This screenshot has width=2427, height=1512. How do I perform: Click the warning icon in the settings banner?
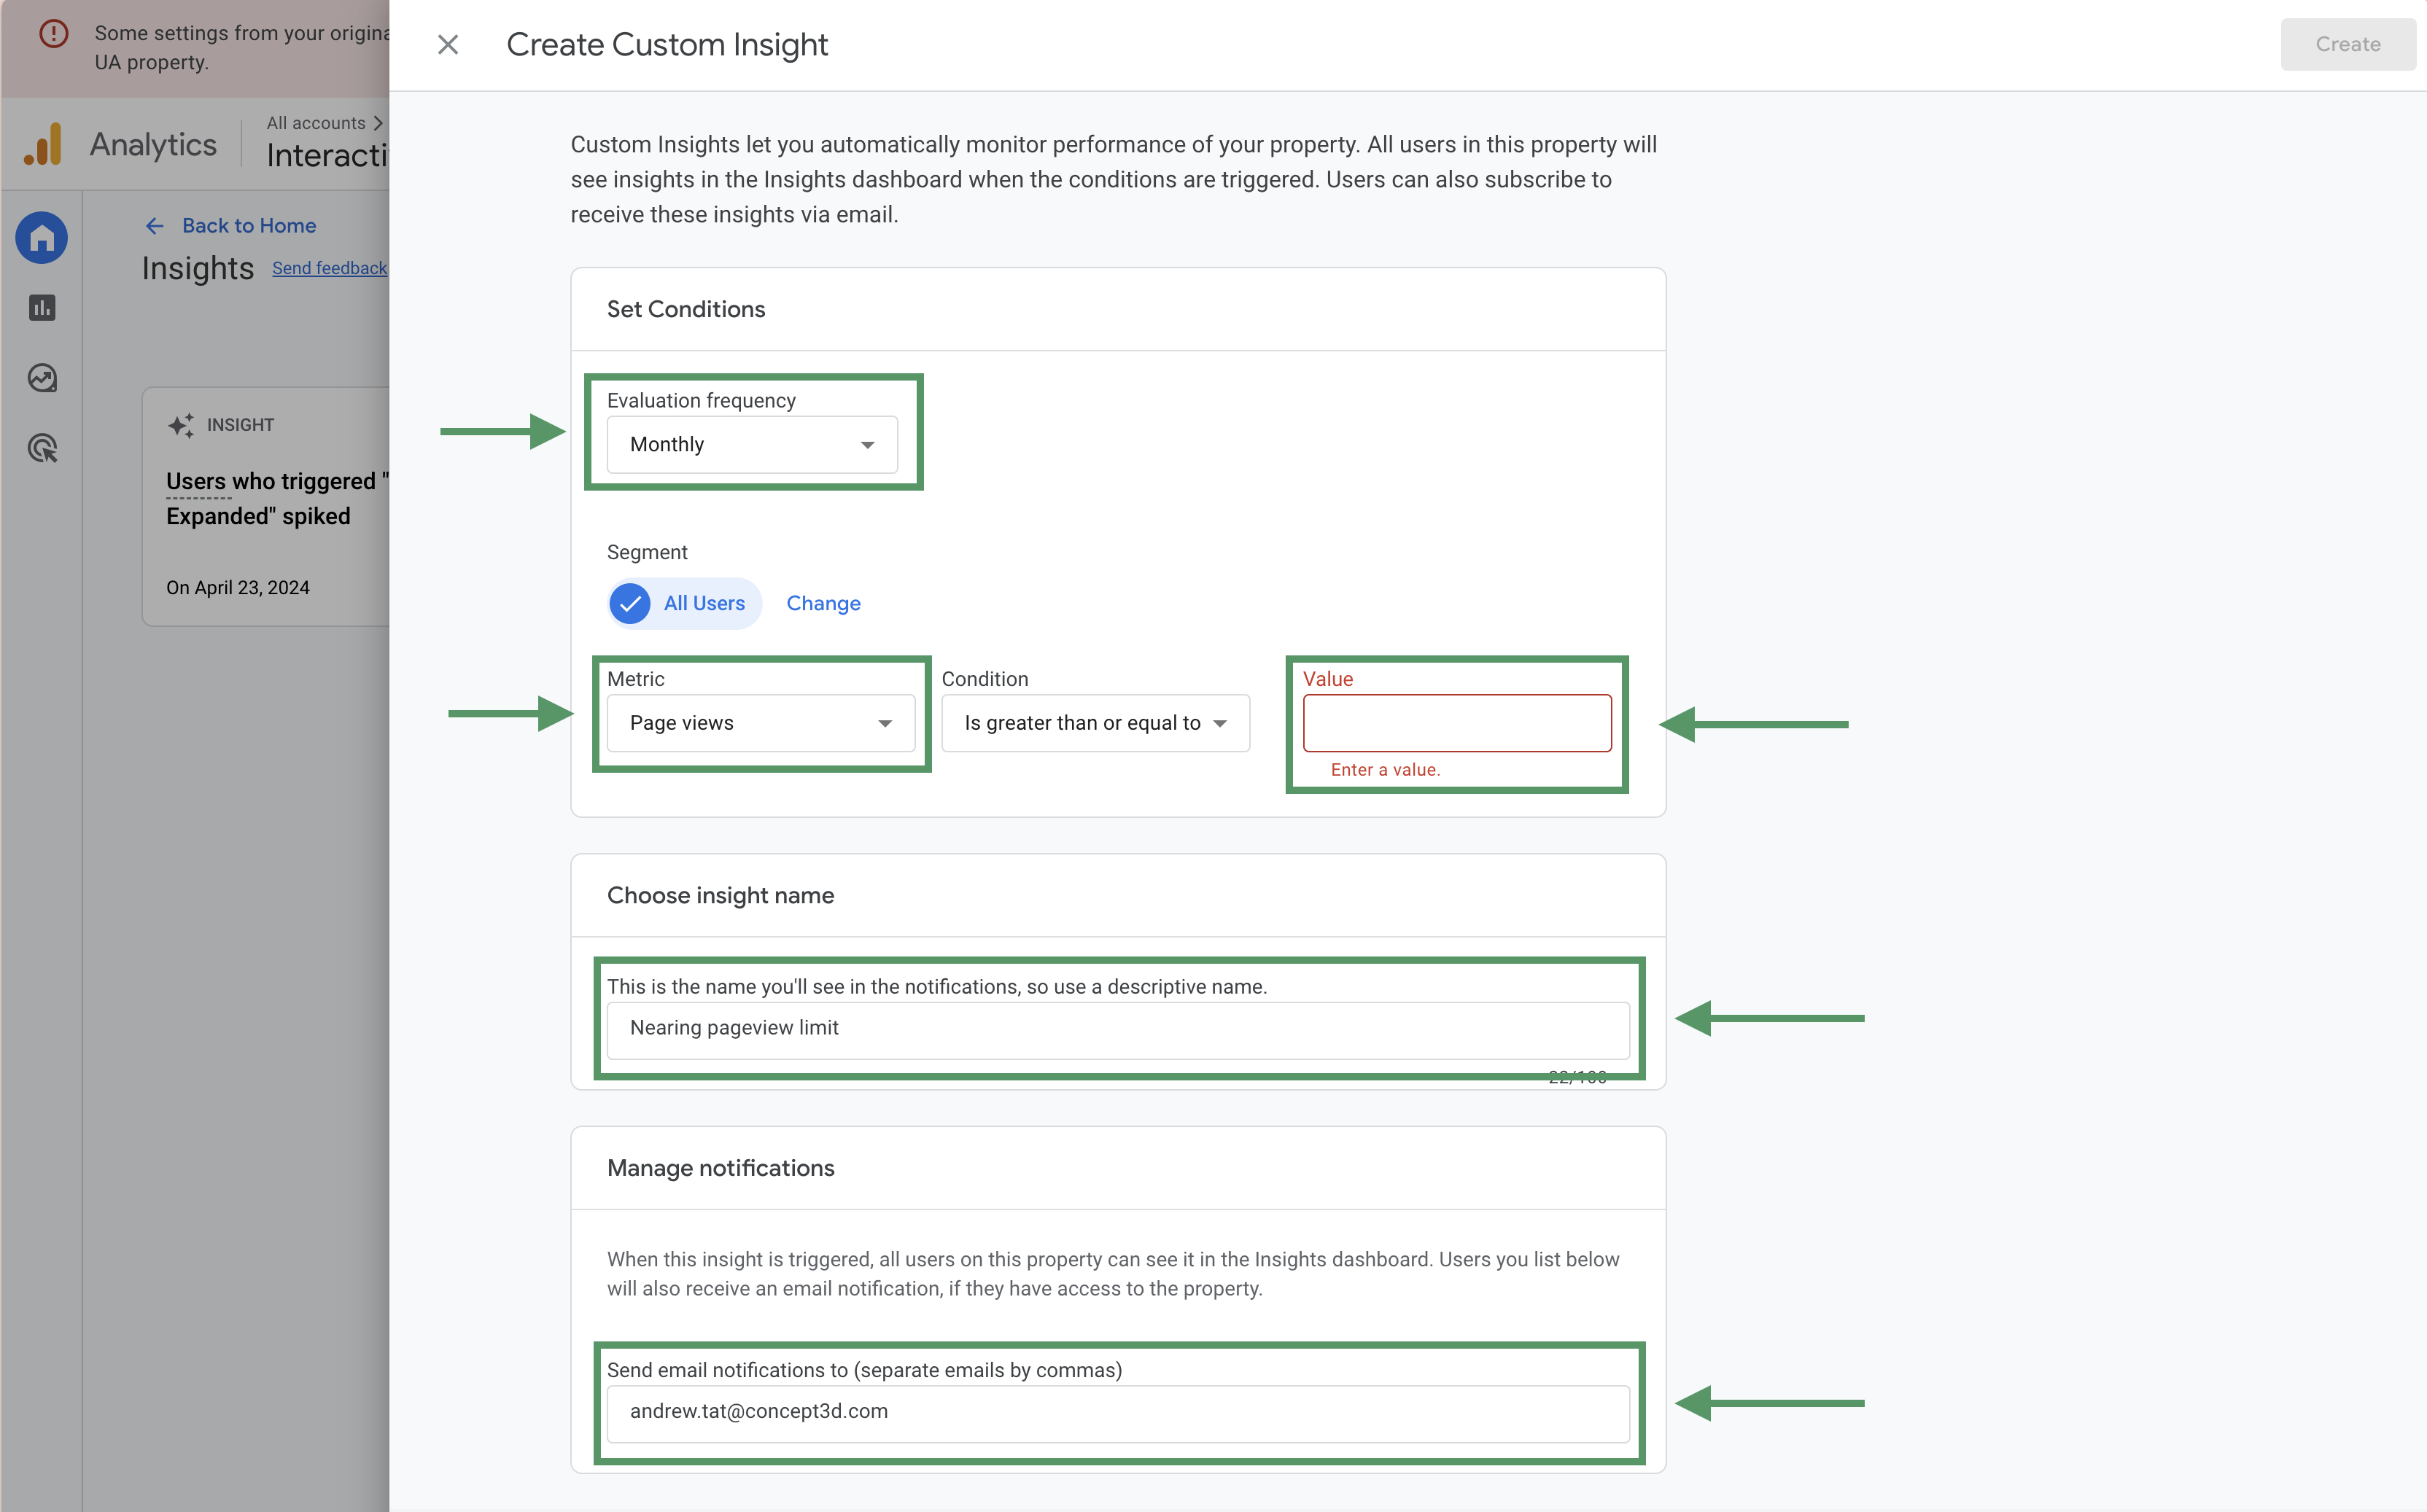click(53, 33)
